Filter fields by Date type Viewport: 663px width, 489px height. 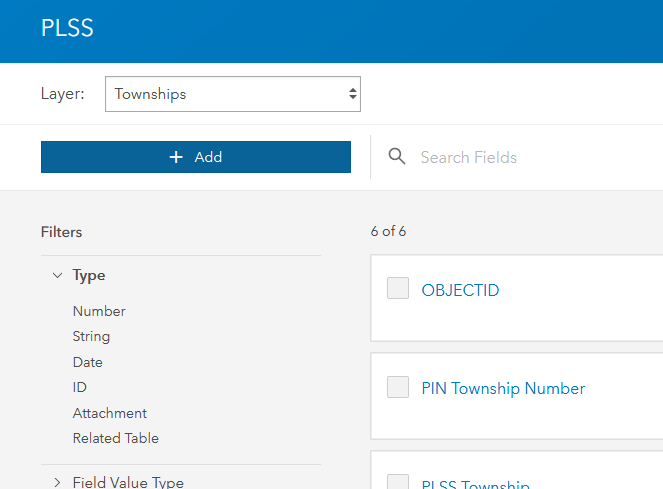(88, 363)
